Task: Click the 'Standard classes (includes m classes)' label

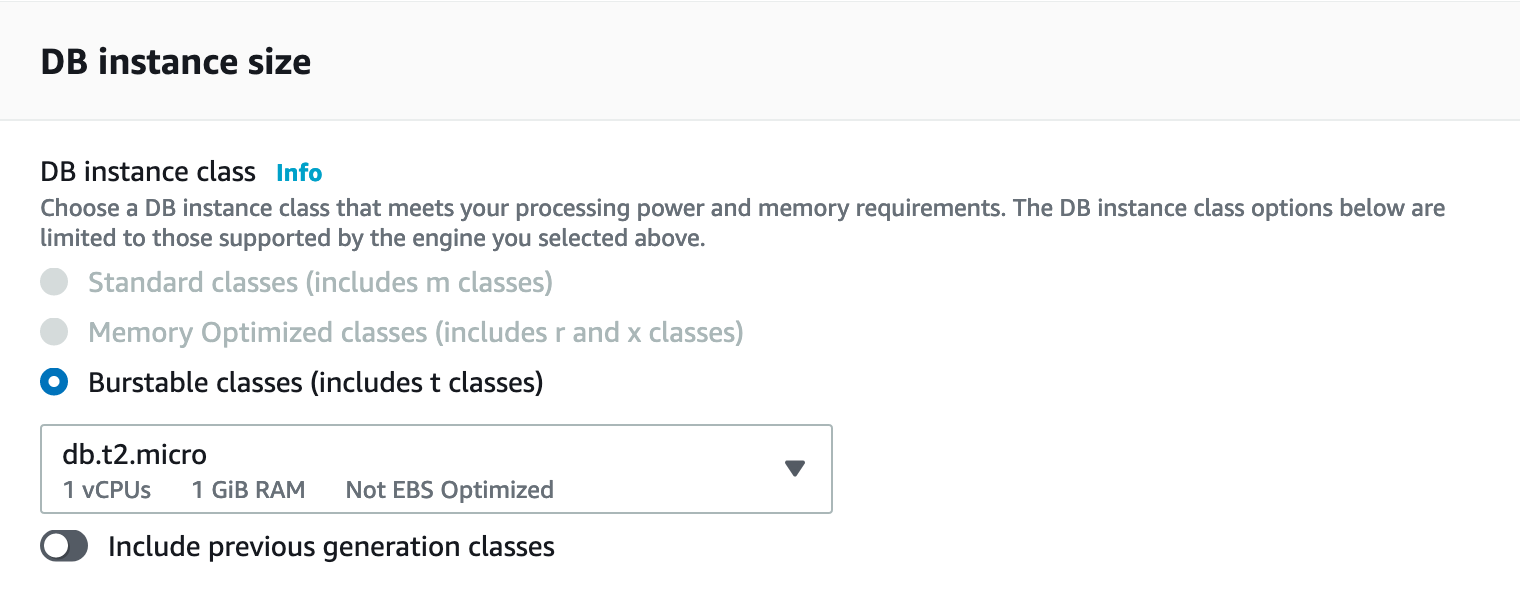Action: click(x=320, y=282)
